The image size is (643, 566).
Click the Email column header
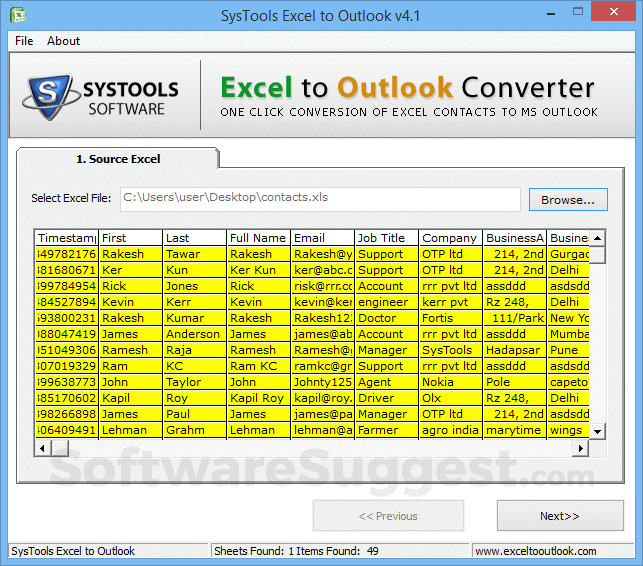click(x=322, y=238)
